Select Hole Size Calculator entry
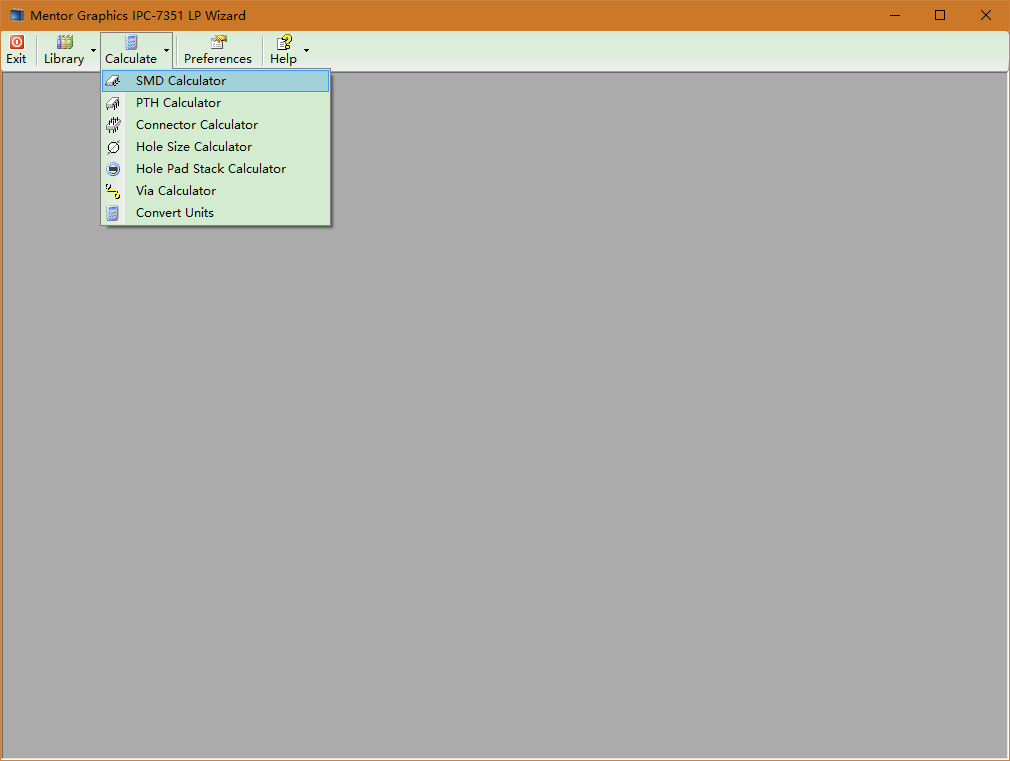 (x=216, y=147)
